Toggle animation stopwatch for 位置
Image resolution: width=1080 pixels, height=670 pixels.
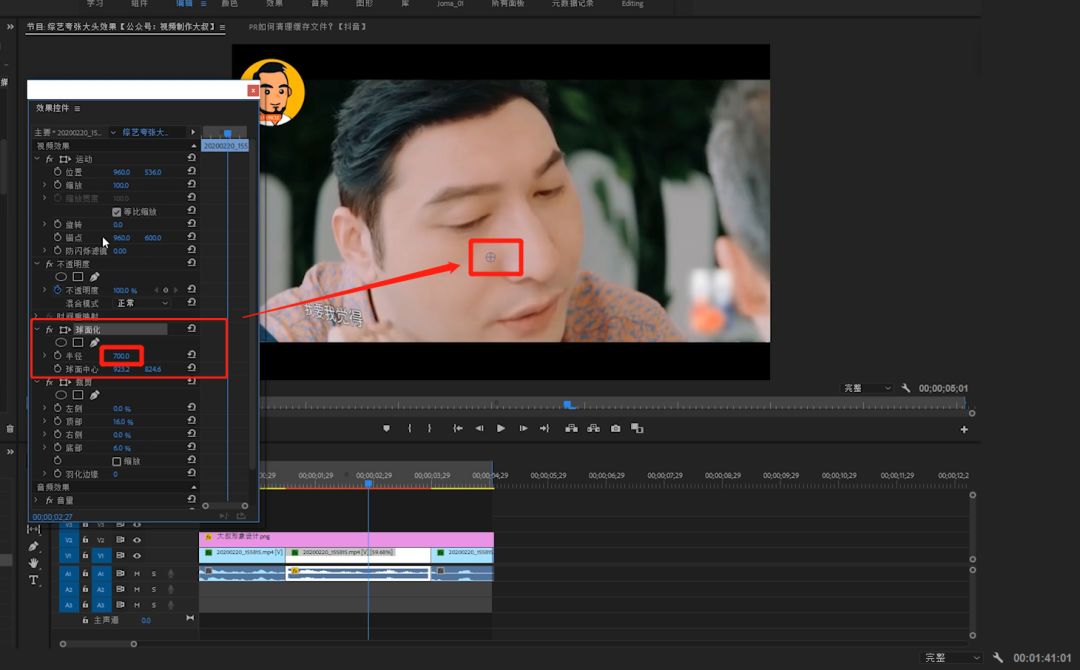(58, 171)
